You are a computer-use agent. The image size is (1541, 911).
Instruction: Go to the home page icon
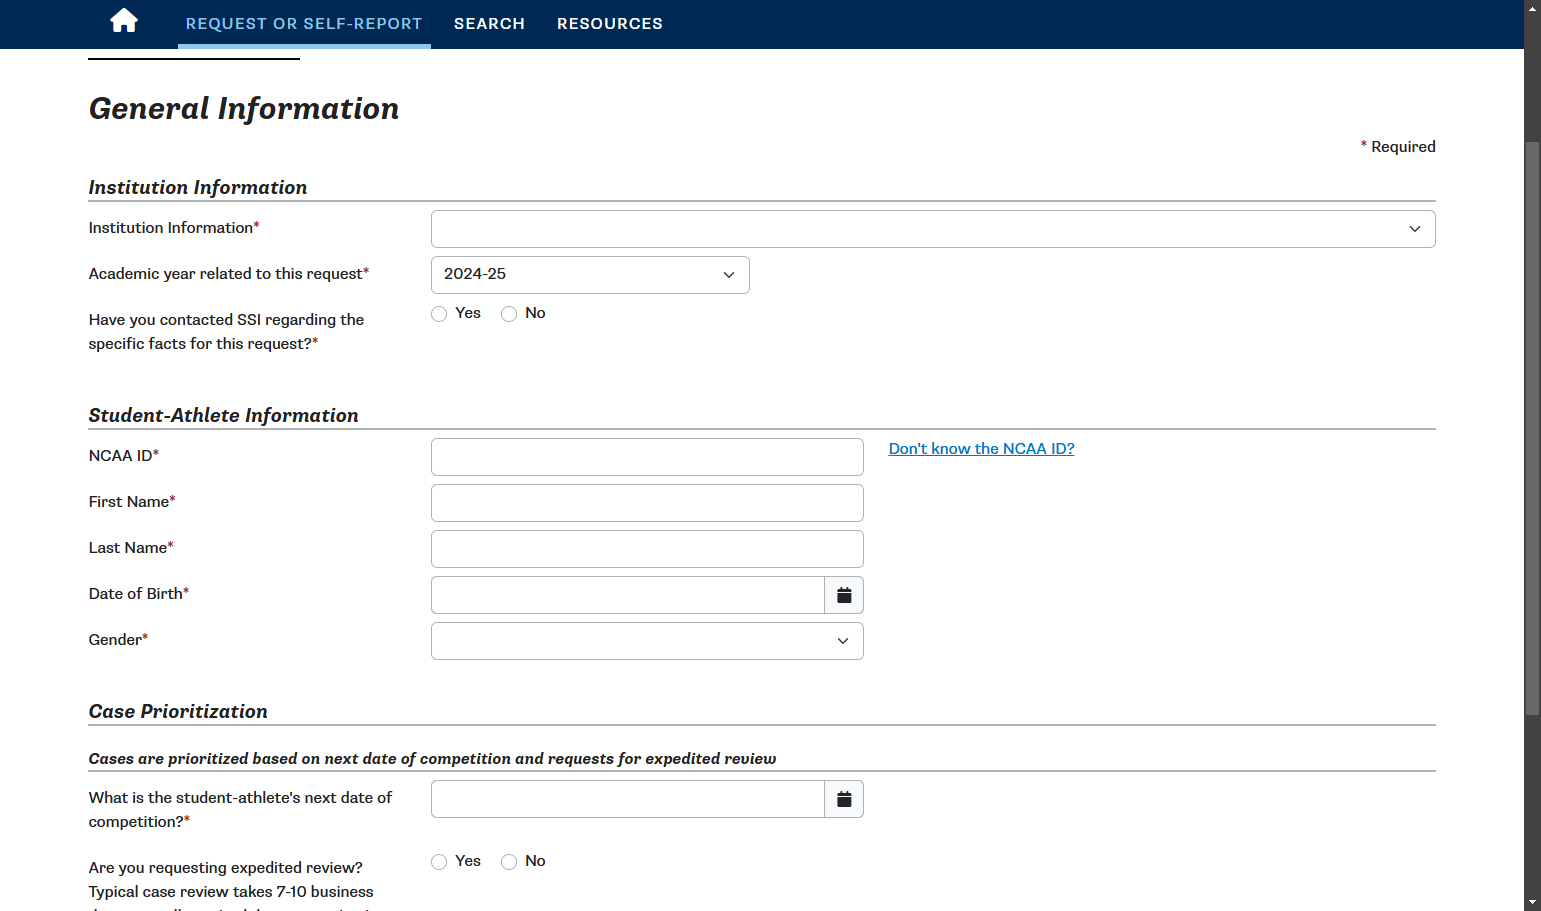coord(124,21)
